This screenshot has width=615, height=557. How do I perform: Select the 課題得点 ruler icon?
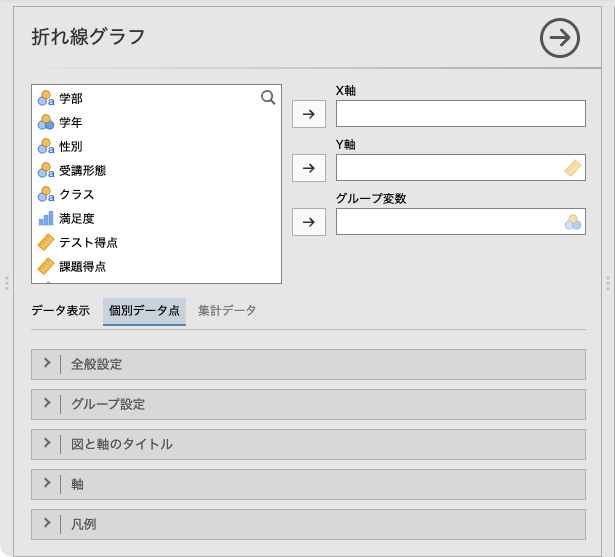(45, 266)
